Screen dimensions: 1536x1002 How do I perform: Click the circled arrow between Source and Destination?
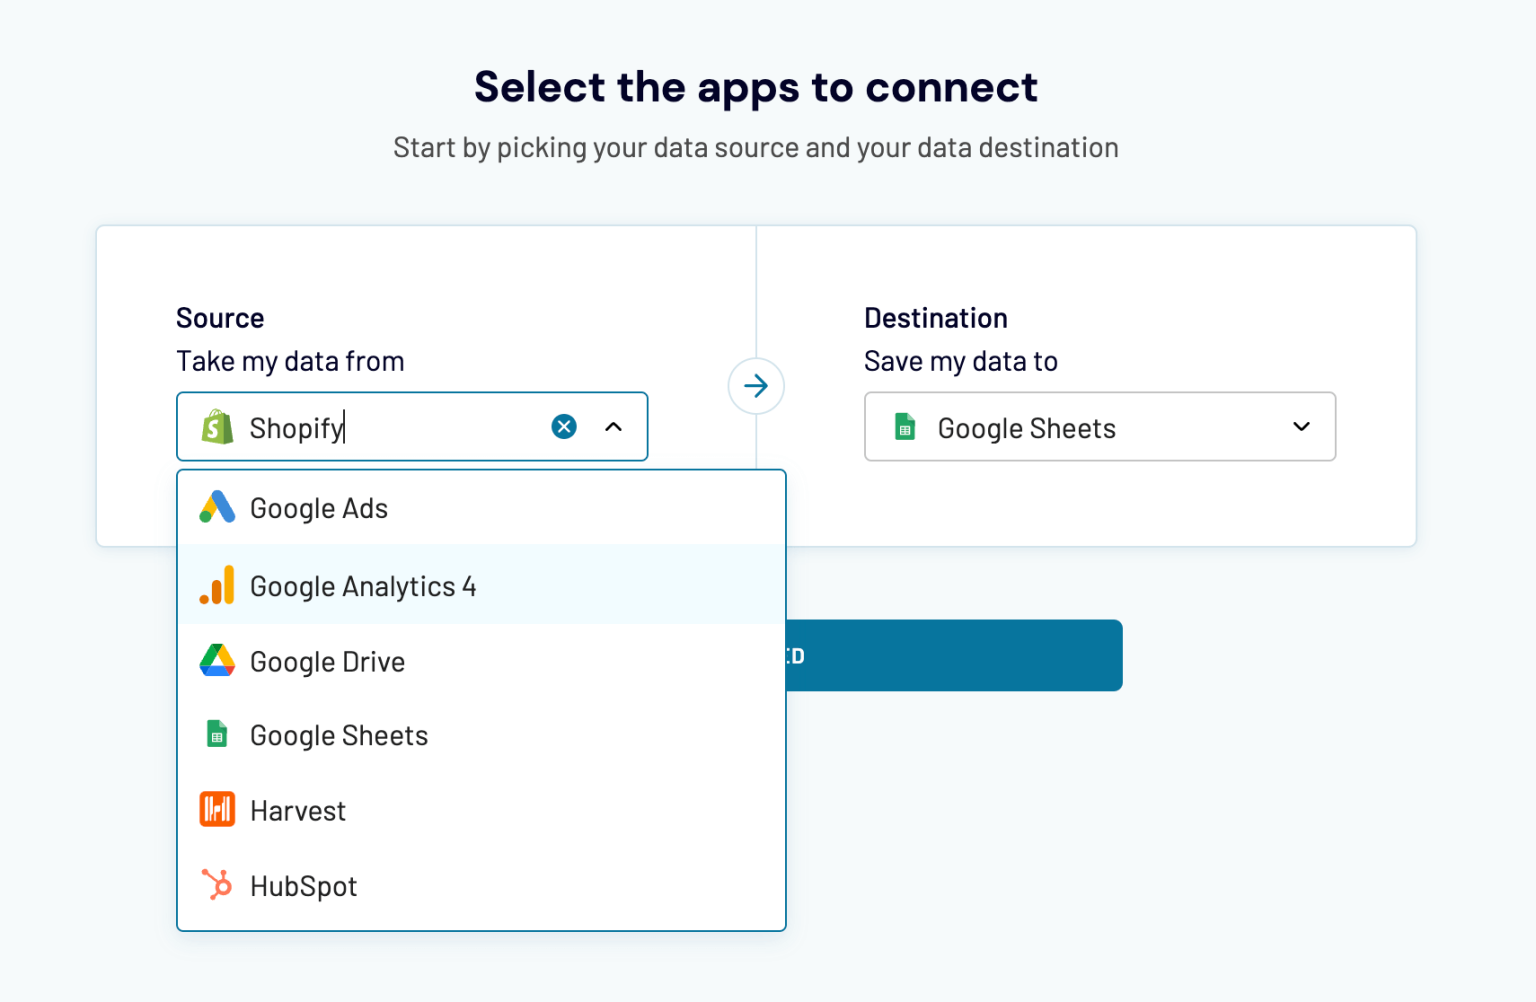756,386
